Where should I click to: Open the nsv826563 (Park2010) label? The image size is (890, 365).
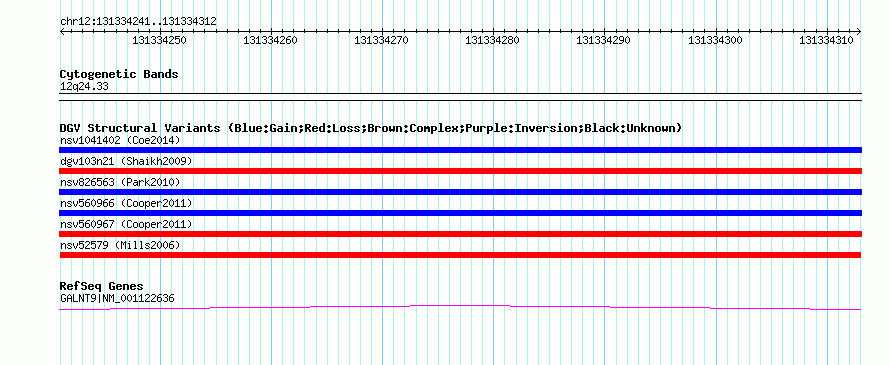click(120, 182)
